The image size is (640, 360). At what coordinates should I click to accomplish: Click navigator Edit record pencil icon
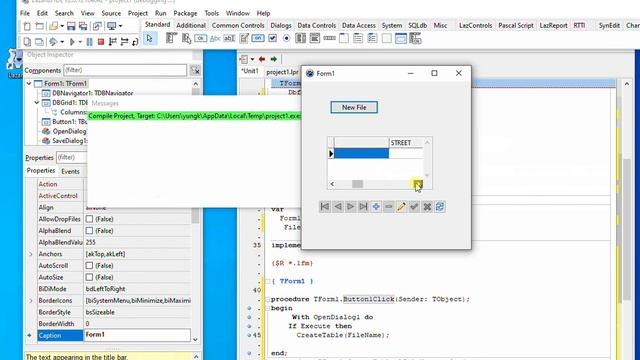401,207
